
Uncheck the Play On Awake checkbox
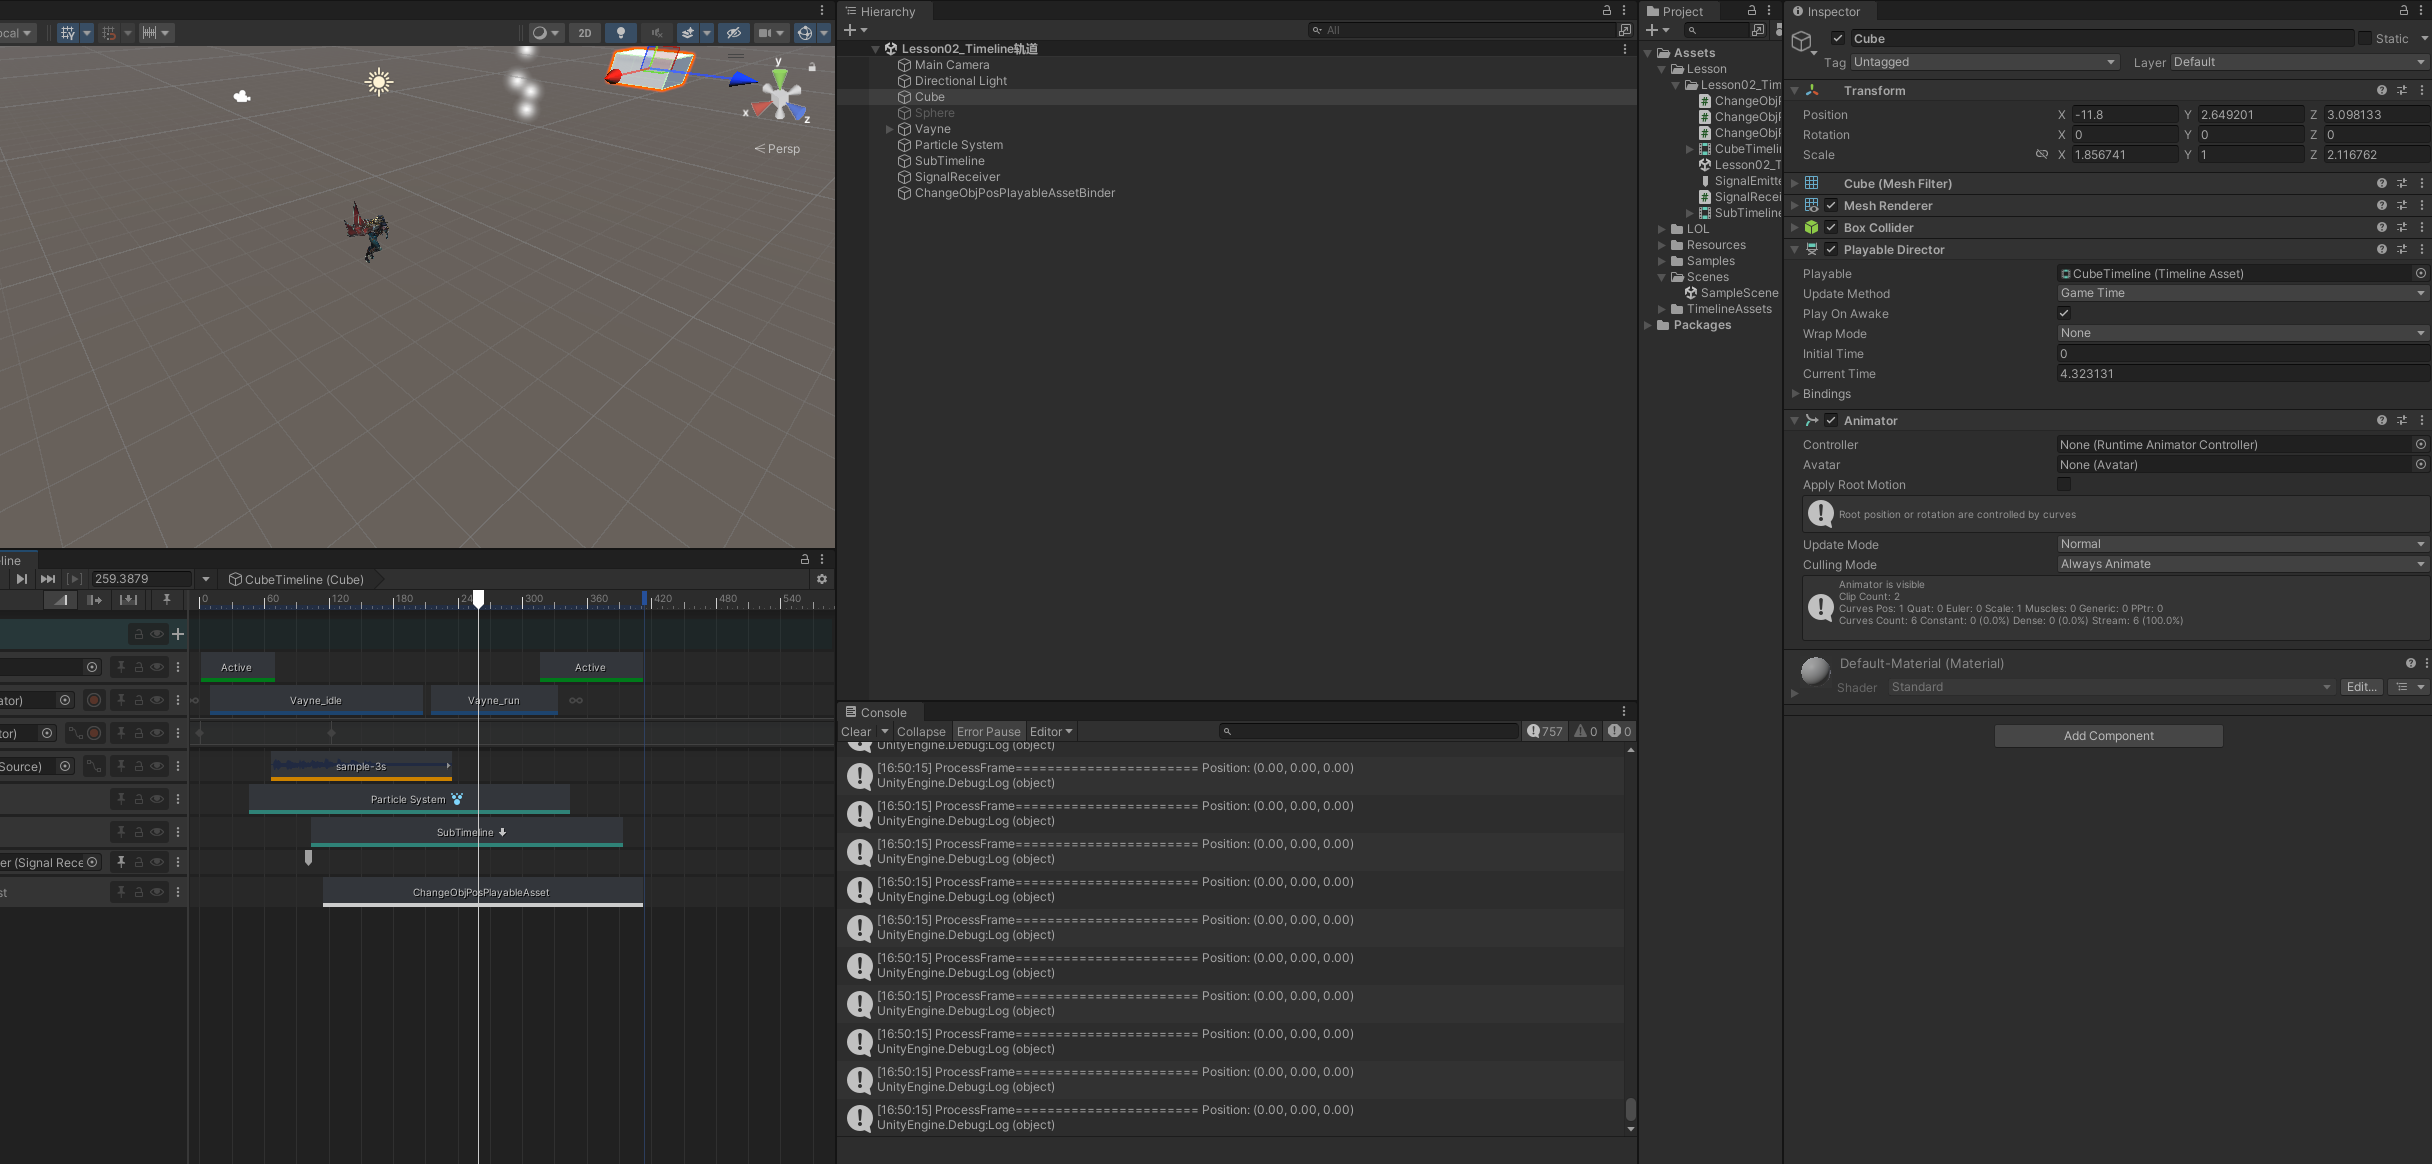tap(2064, 313)
